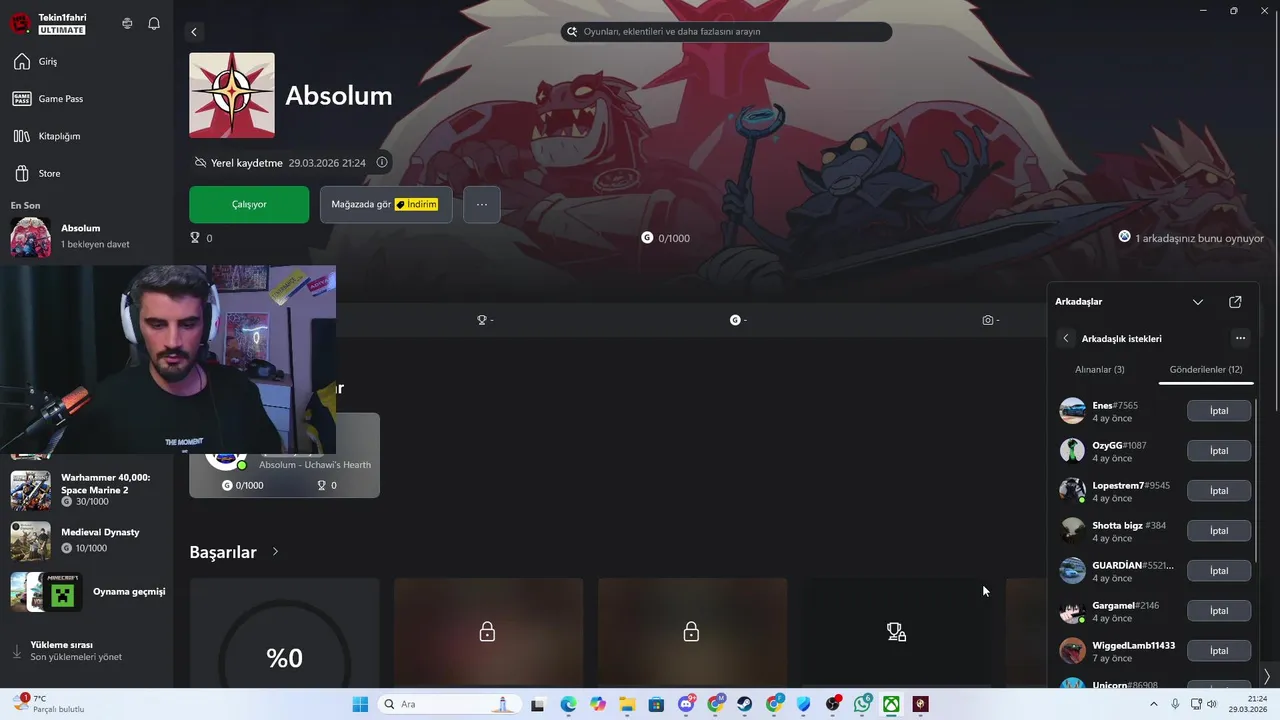Switch to Gönderilenler (12) tab

1206,370
